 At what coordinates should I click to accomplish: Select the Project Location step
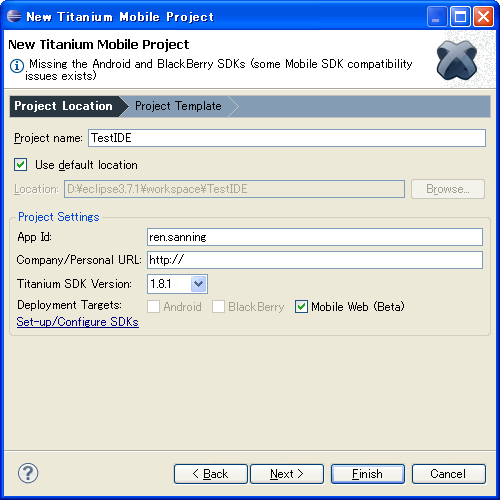pos(63,106)
